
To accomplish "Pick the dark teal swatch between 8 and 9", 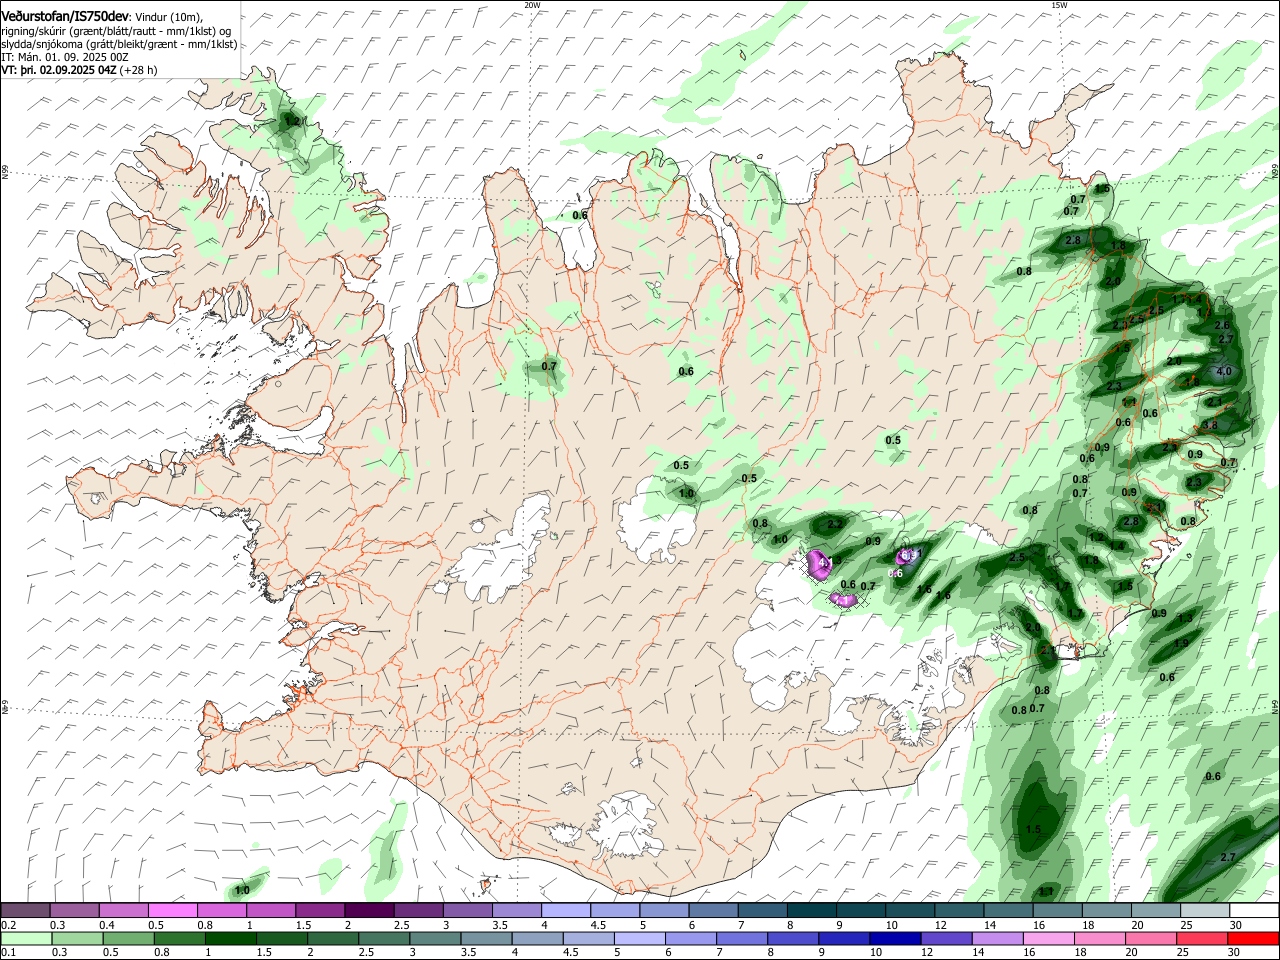I will 812,910.
